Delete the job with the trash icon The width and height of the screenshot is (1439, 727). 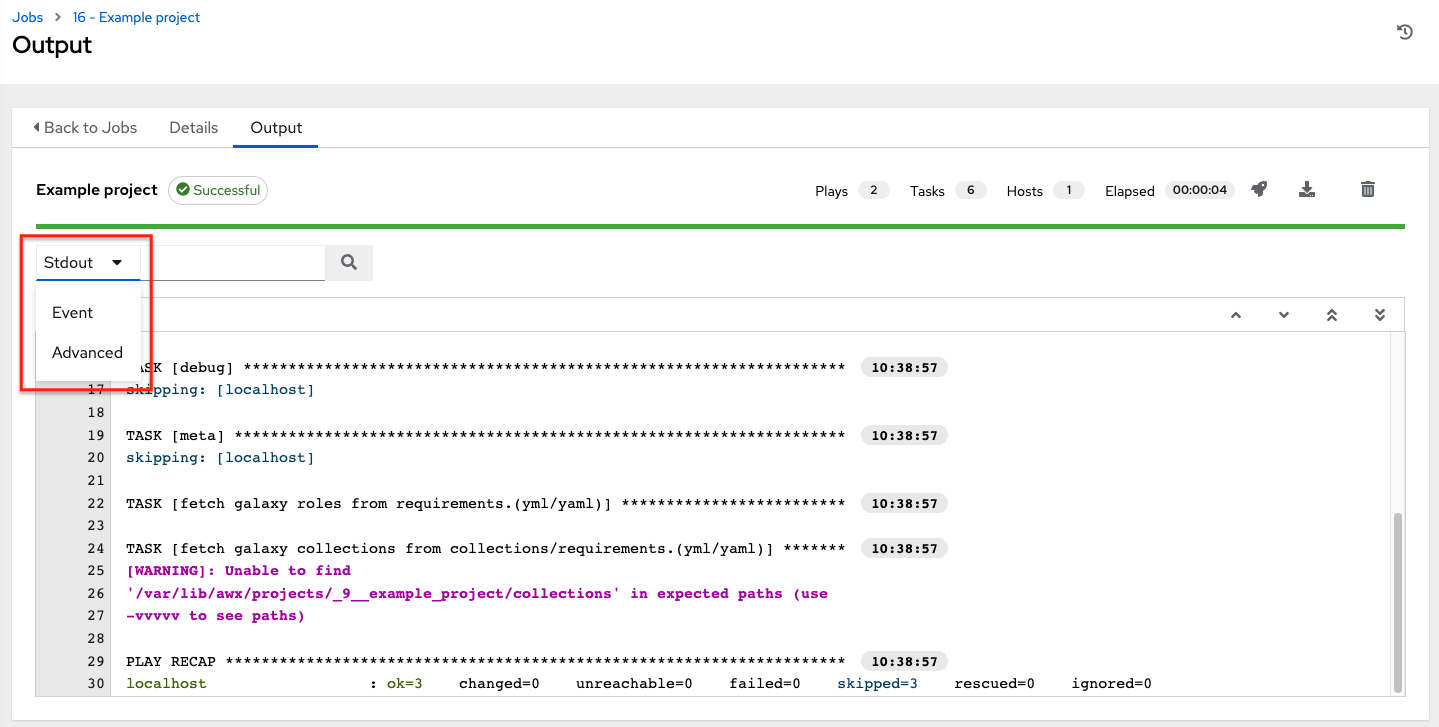pos(1367,189)
